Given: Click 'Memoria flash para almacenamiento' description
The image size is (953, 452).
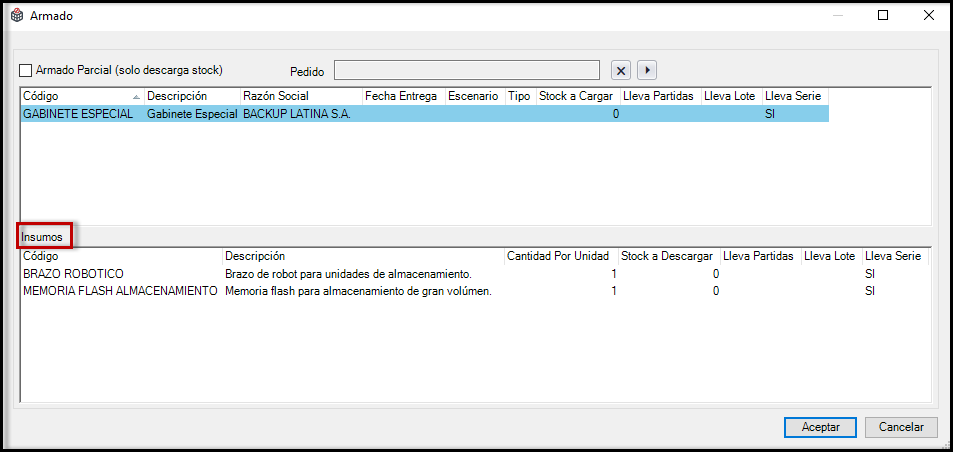Looking at the screenshot, I should click(x=358, y=291).
